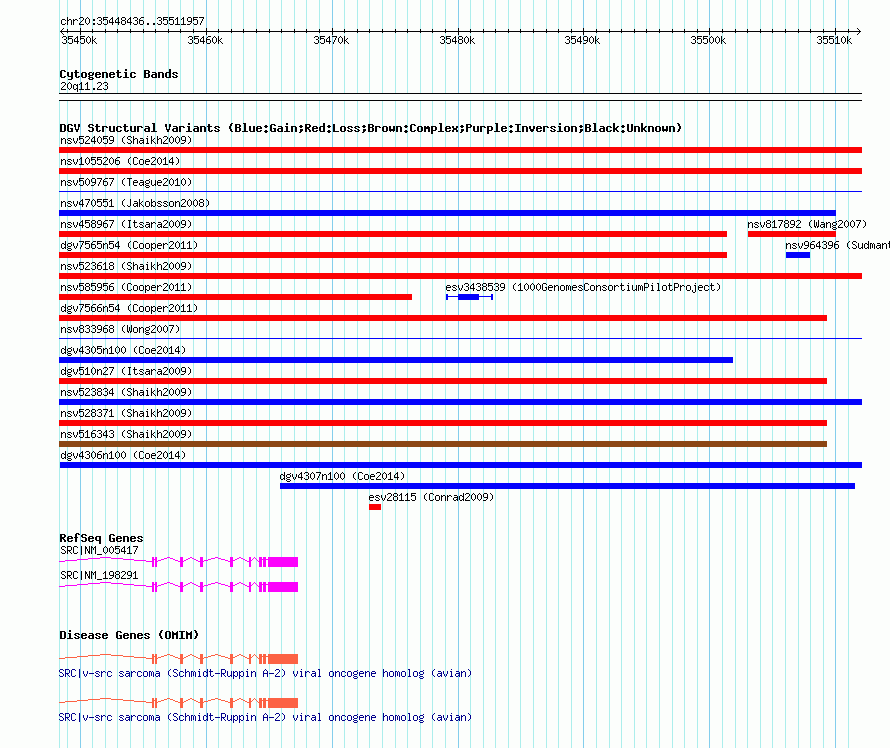Click the small red bar under esv28115
Image resolution: width=890 pixels, height=748 pixels.
tap(375, 507)
